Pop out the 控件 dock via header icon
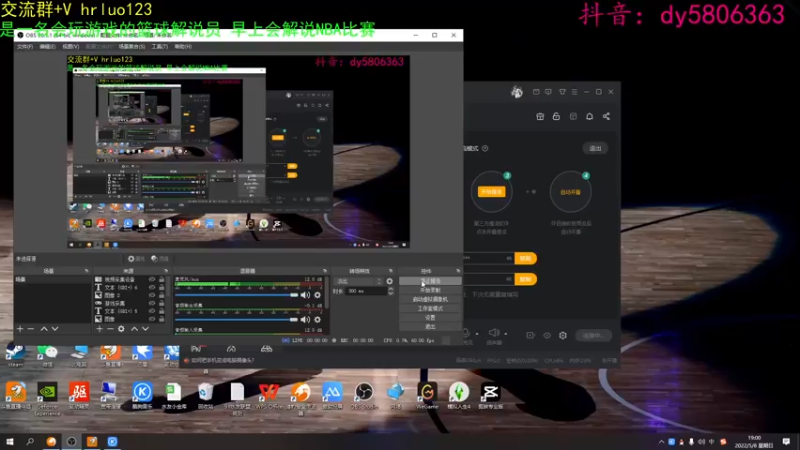 point(458,271)
